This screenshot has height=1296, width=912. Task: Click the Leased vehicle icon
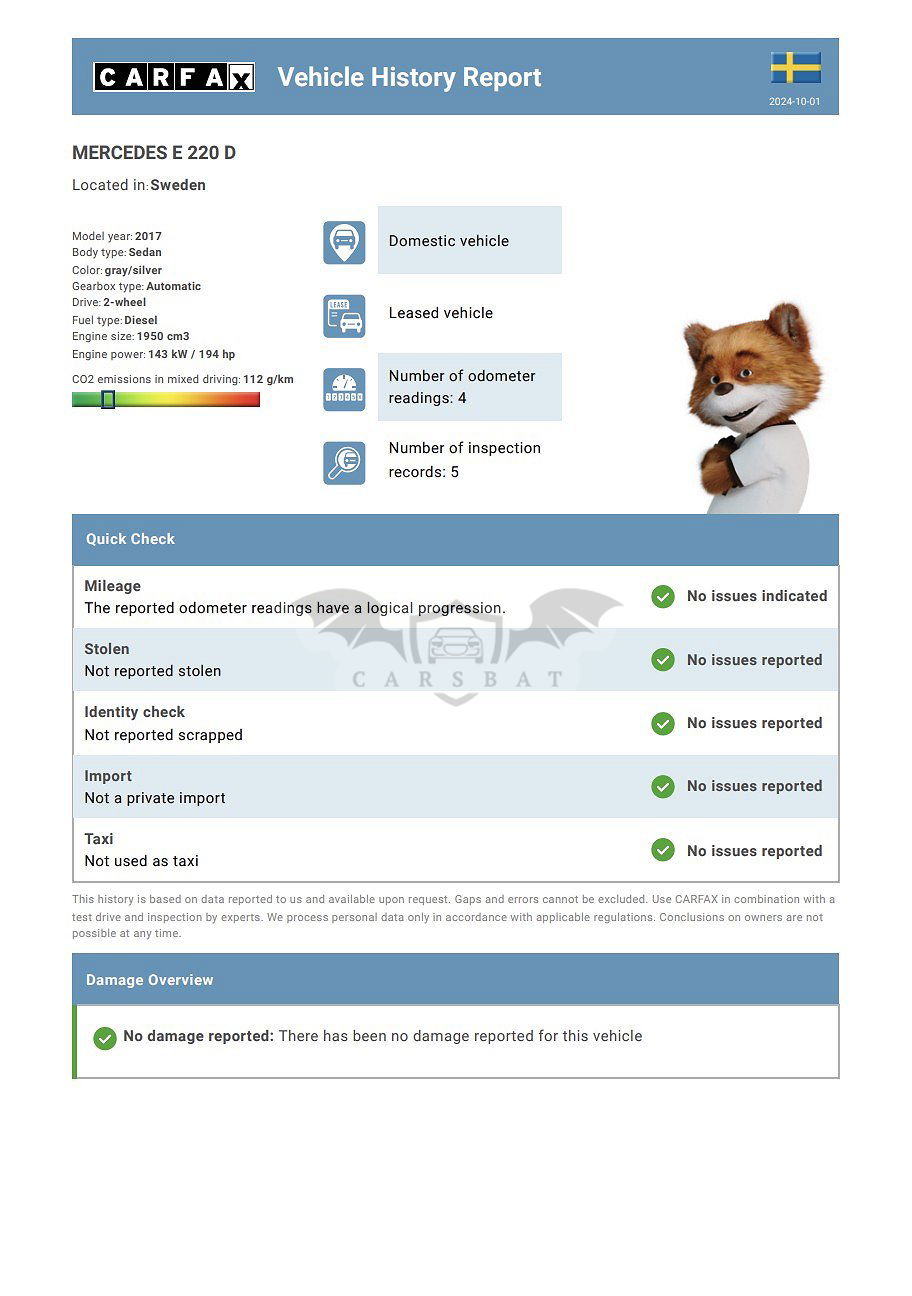(344, 315)
